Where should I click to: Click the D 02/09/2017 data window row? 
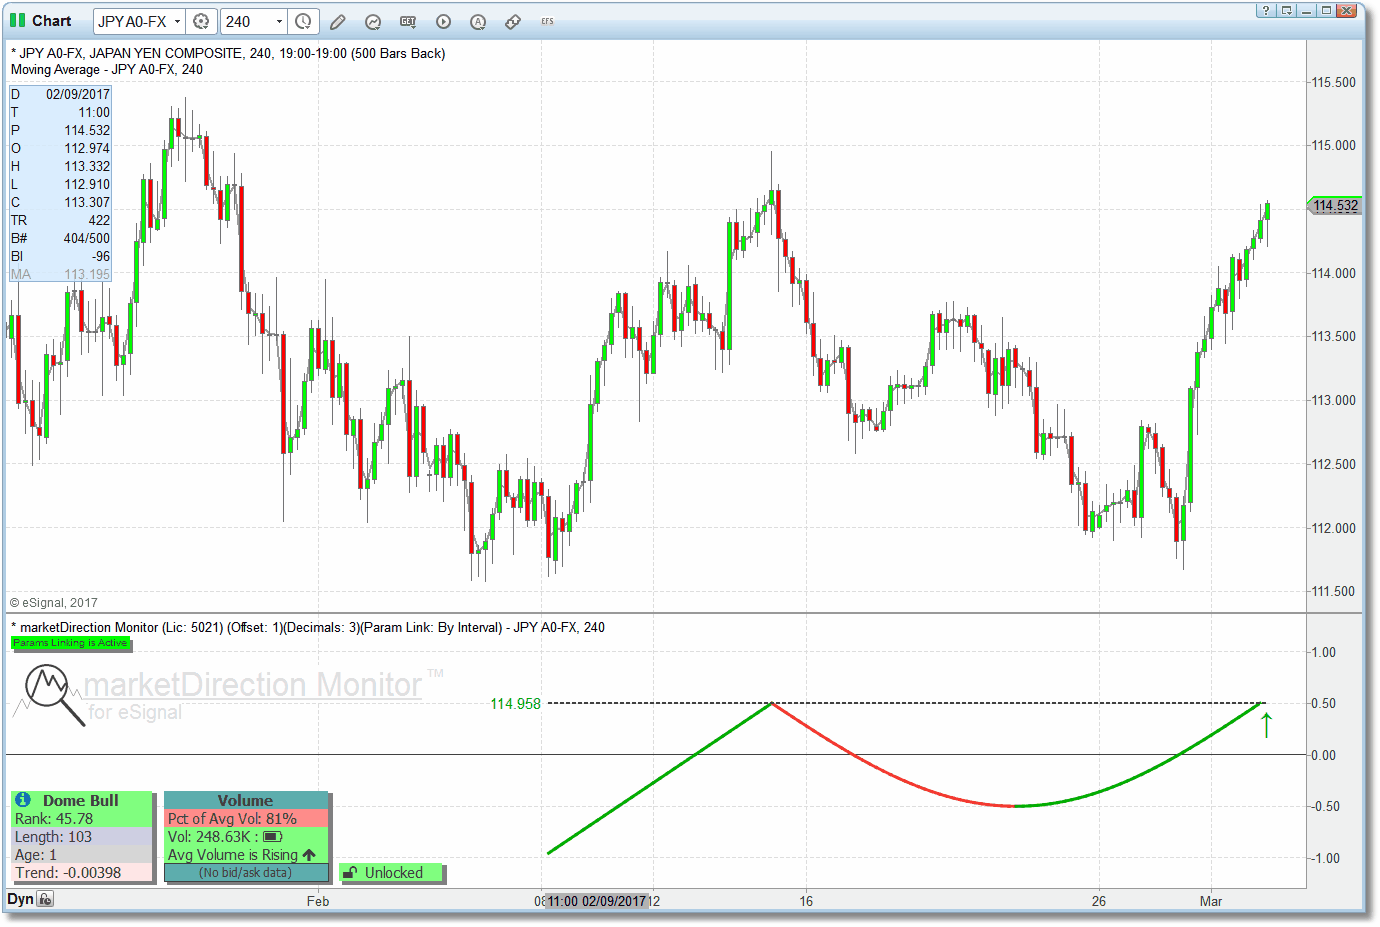coord(60,94)
